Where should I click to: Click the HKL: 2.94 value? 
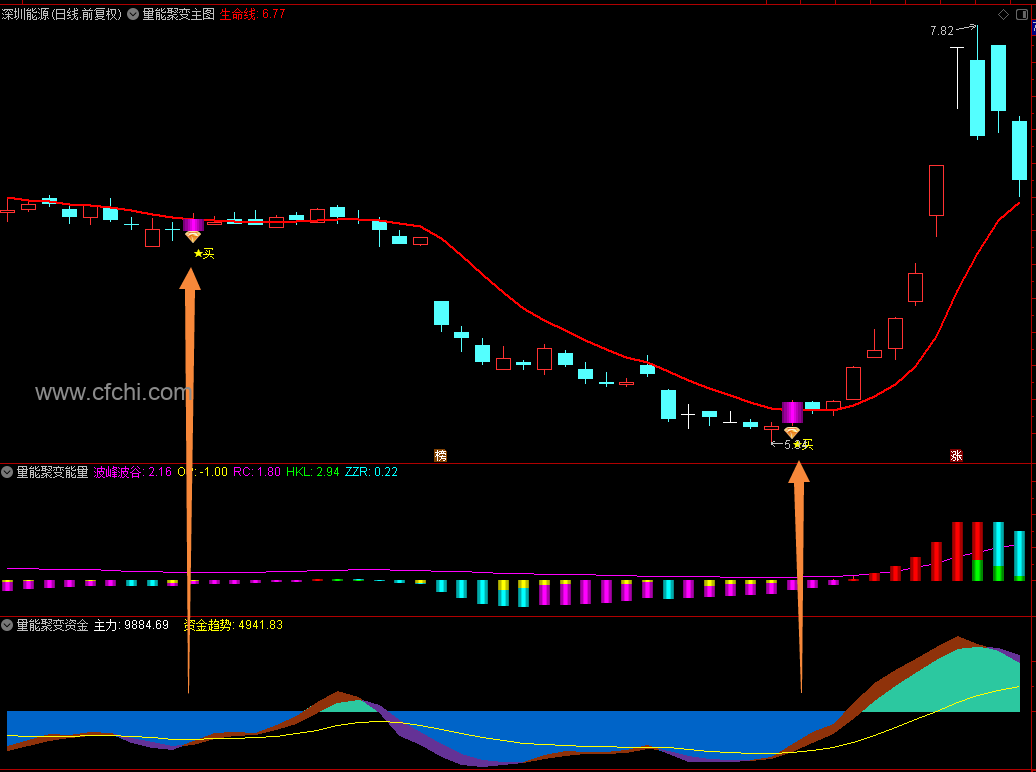coord(313,472)
